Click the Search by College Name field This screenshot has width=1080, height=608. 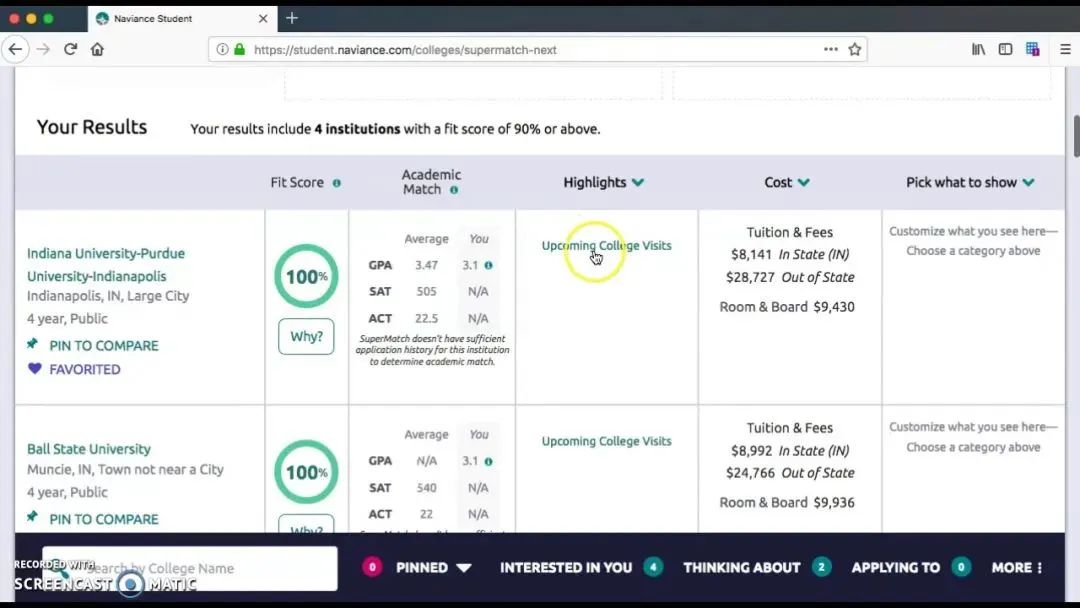tap(190, 568)
